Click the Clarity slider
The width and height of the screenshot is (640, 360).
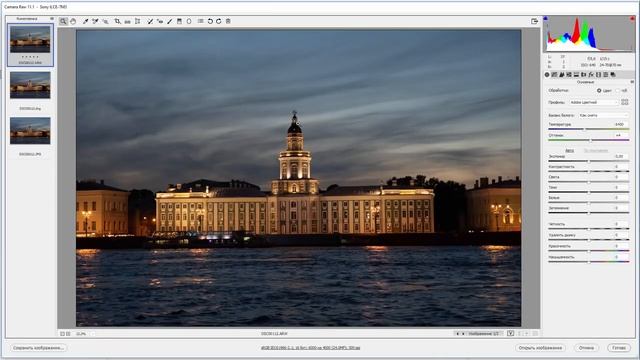589,229
